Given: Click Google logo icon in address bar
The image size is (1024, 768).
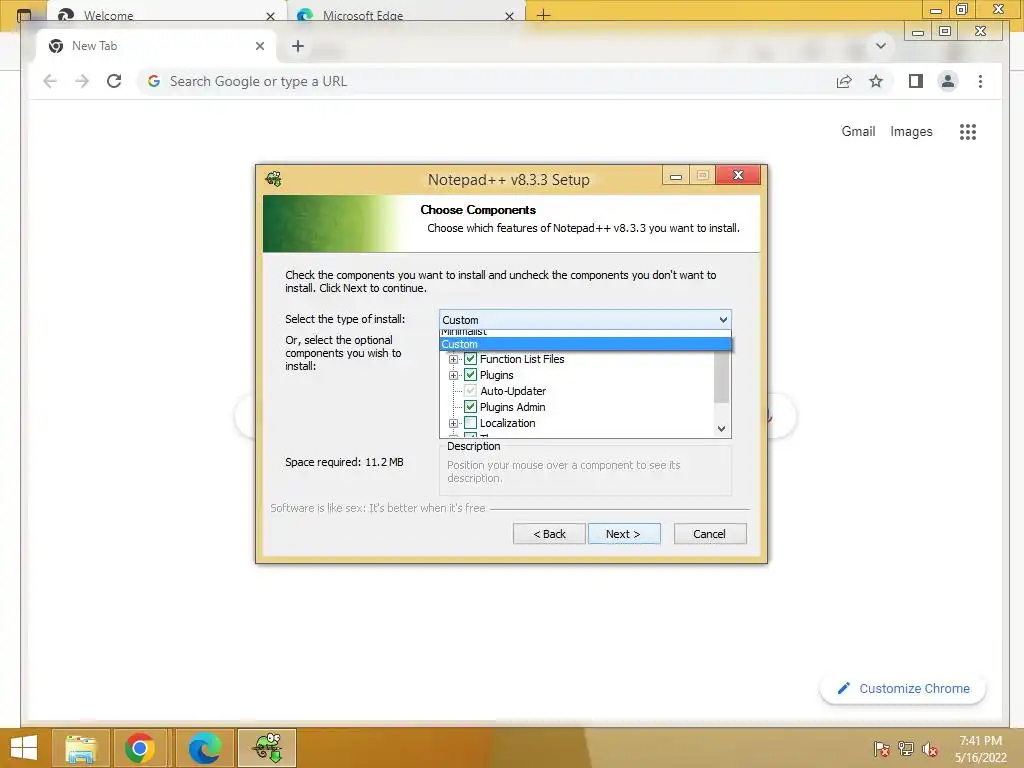Looking at the screenshot, I should (x=154, y=81).
